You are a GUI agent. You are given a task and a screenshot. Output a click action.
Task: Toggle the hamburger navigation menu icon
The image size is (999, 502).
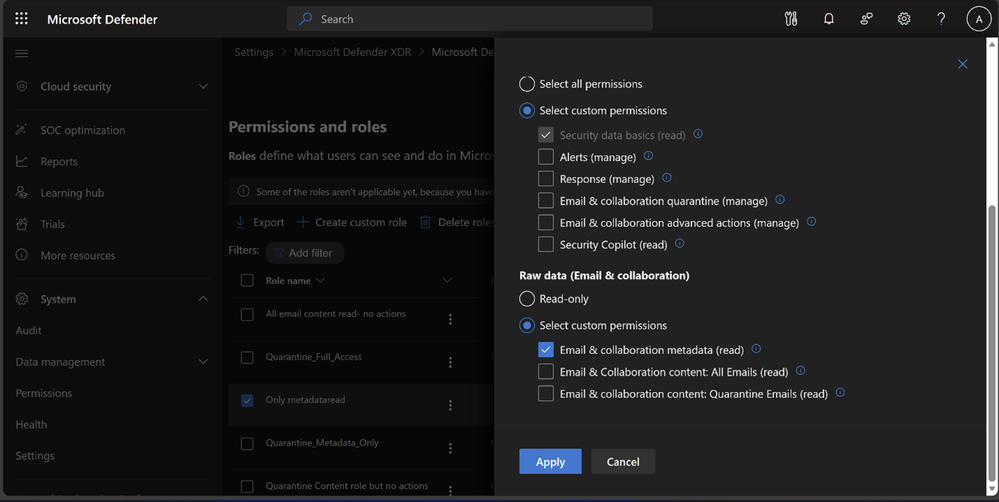pyautogui.click(x=22, y=53)
